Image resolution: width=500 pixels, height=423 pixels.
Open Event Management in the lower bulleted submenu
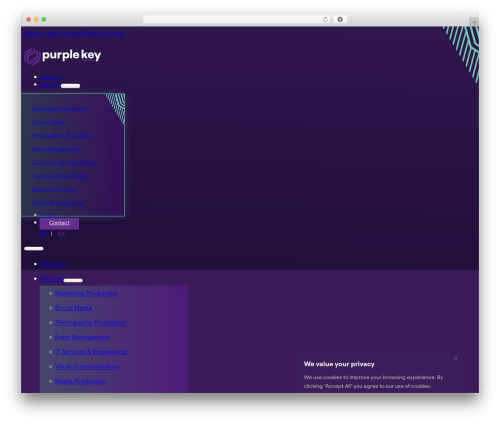tap(82, 337)
